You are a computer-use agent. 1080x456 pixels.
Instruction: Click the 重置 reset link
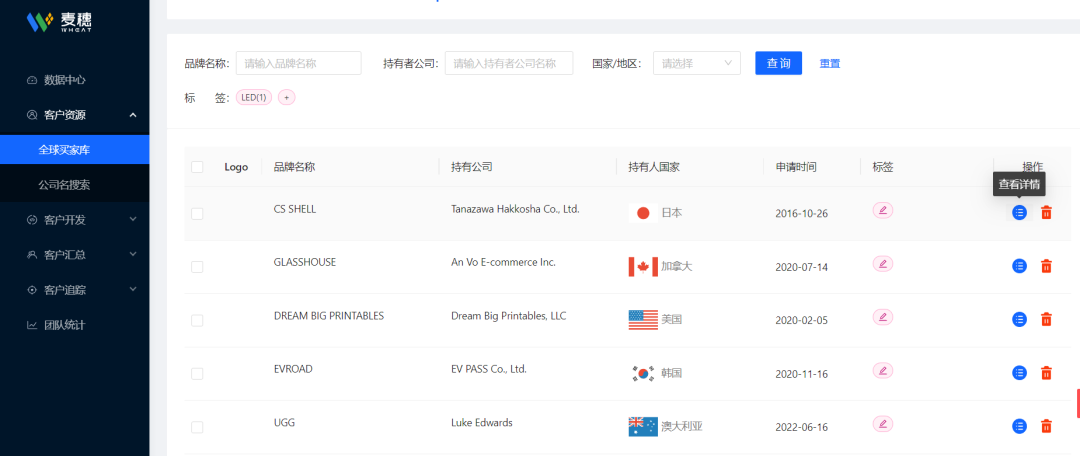[830, 63]
